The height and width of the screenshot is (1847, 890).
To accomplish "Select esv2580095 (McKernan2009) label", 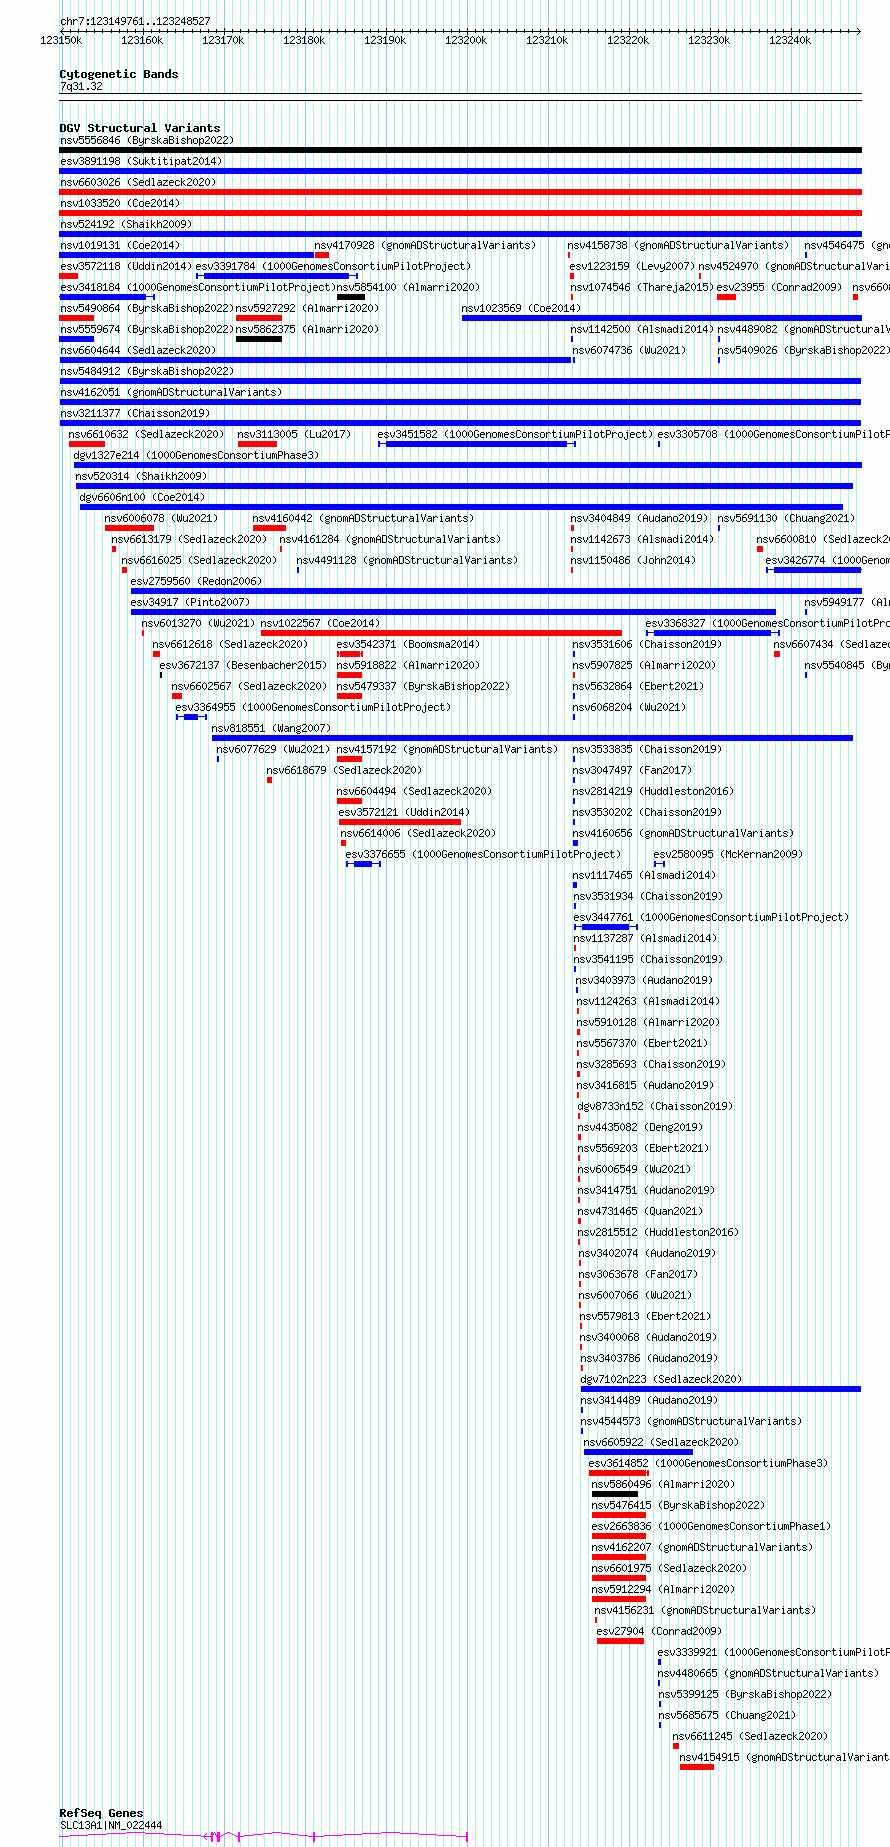I will [728, 855].
